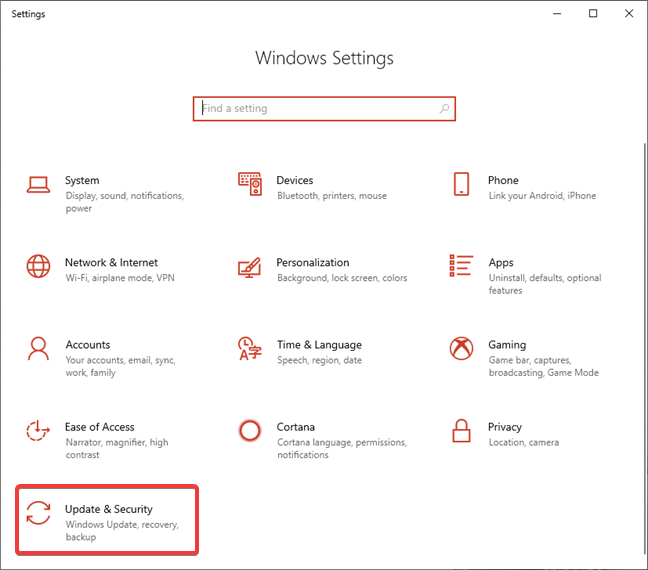
Task: Open the Accounts person icon
Action: coord(38,348)
